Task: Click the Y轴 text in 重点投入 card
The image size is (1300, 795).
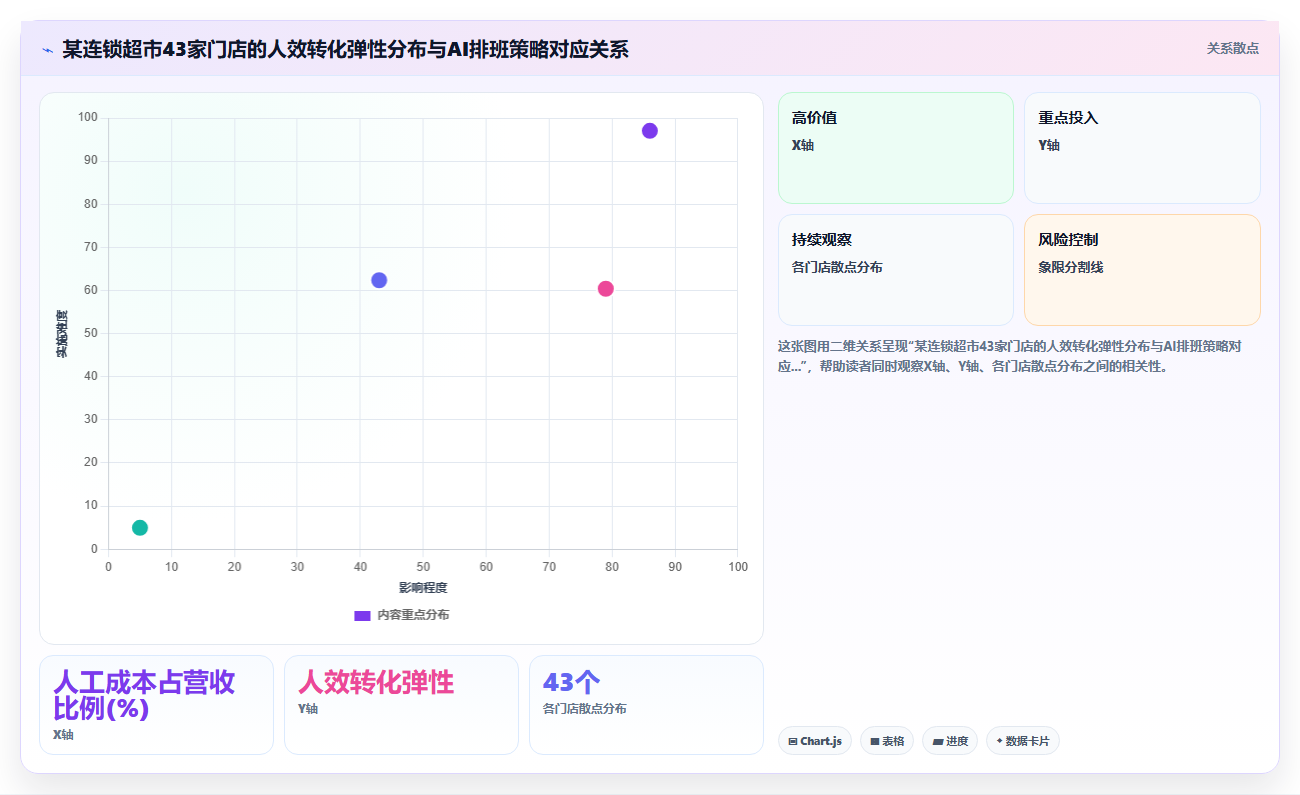Action: [1049, 145]
